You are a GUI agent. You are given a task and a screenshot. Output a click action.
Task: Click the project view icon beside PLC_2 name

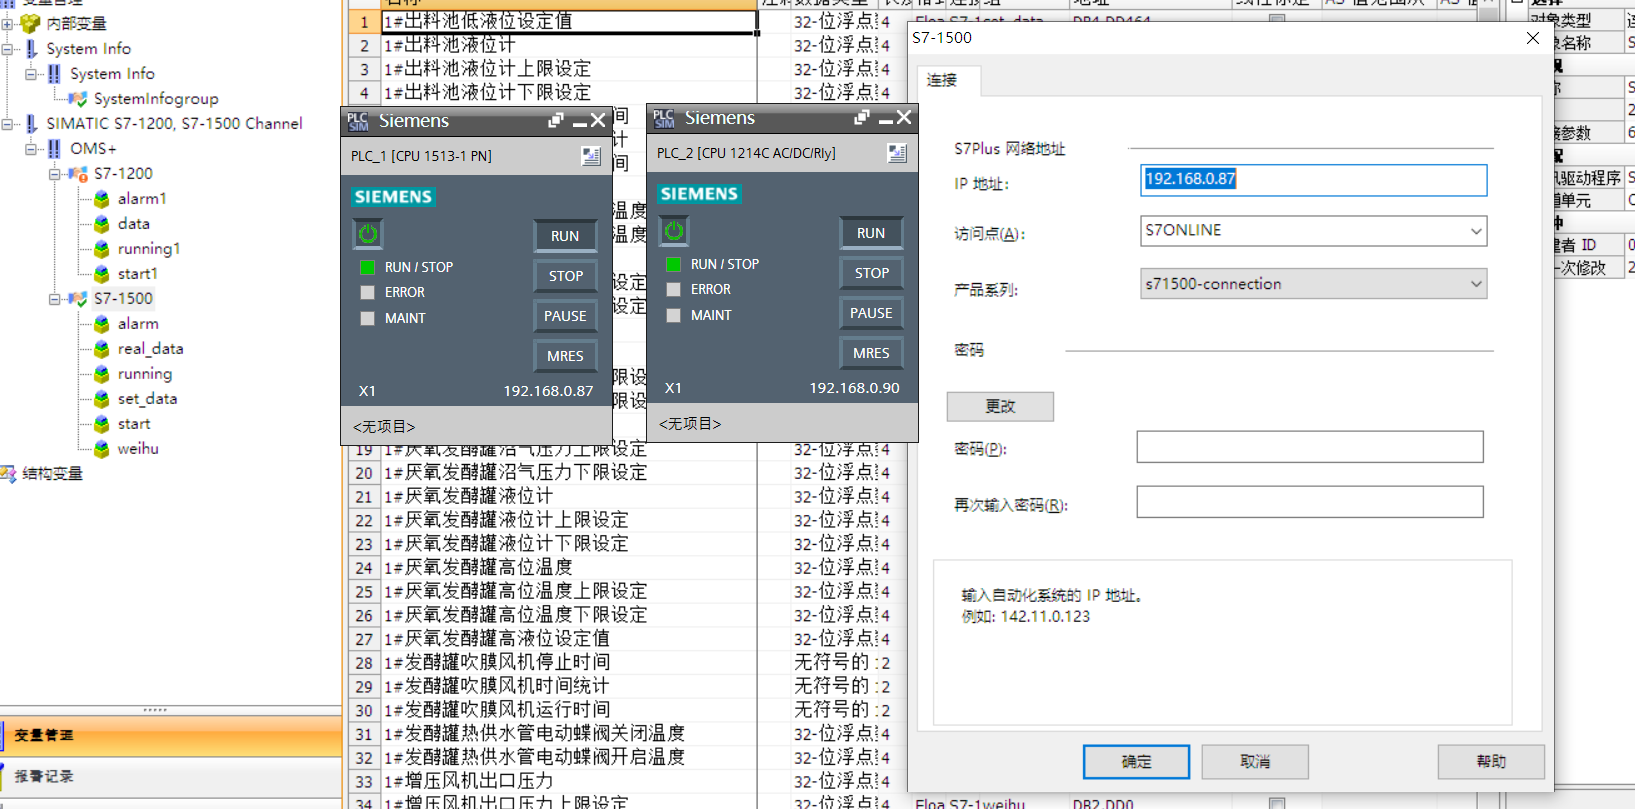tap(897, 153)
